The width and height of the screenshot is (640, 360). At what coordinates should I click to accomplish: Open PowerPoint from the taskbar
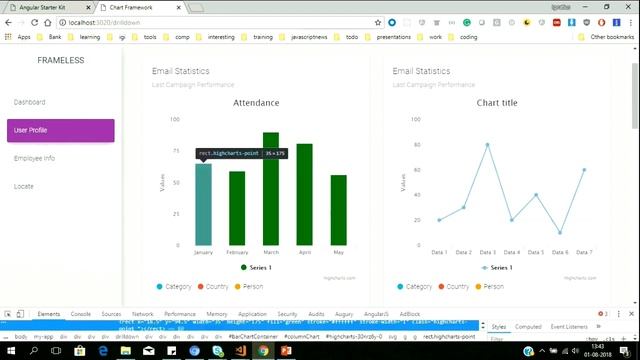point(286,351)
